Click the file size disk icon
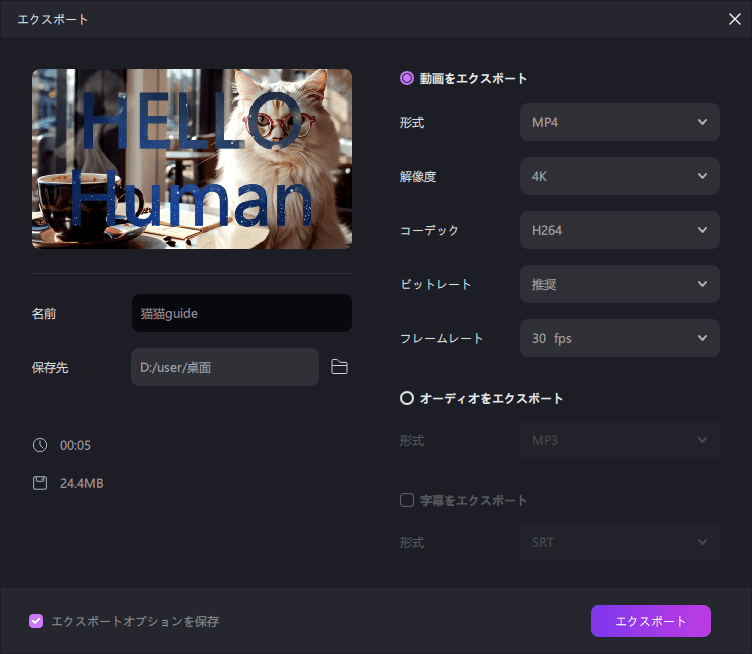The width and height of the screenshot is (752, 654). [x=40, y=483]
